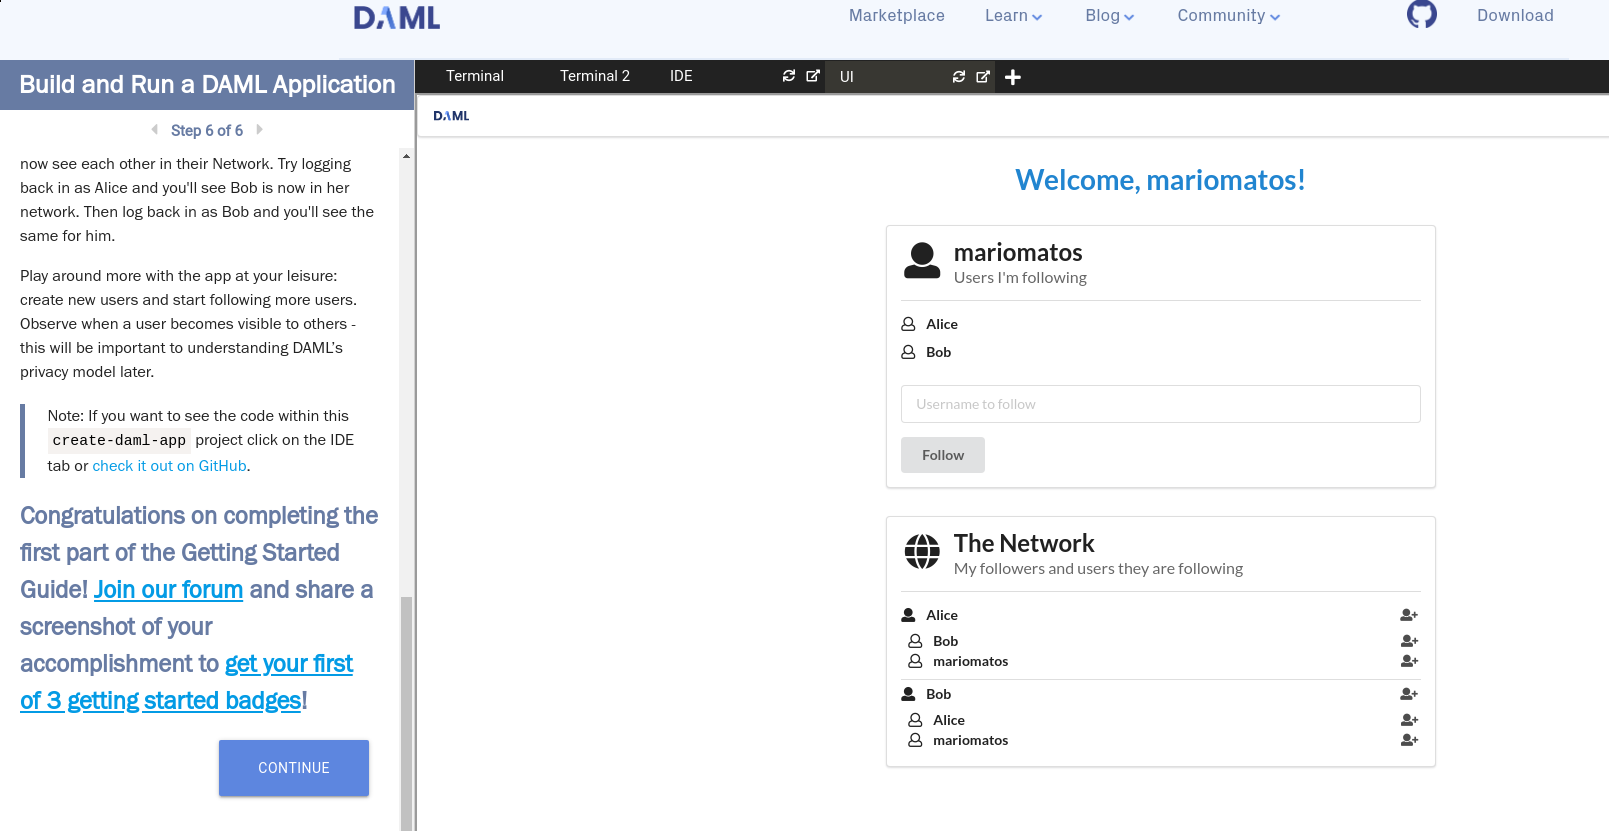Open the GitHub icon in header
The width and height of the screenshot is (1609, 831).
[x=1421, y=15]
